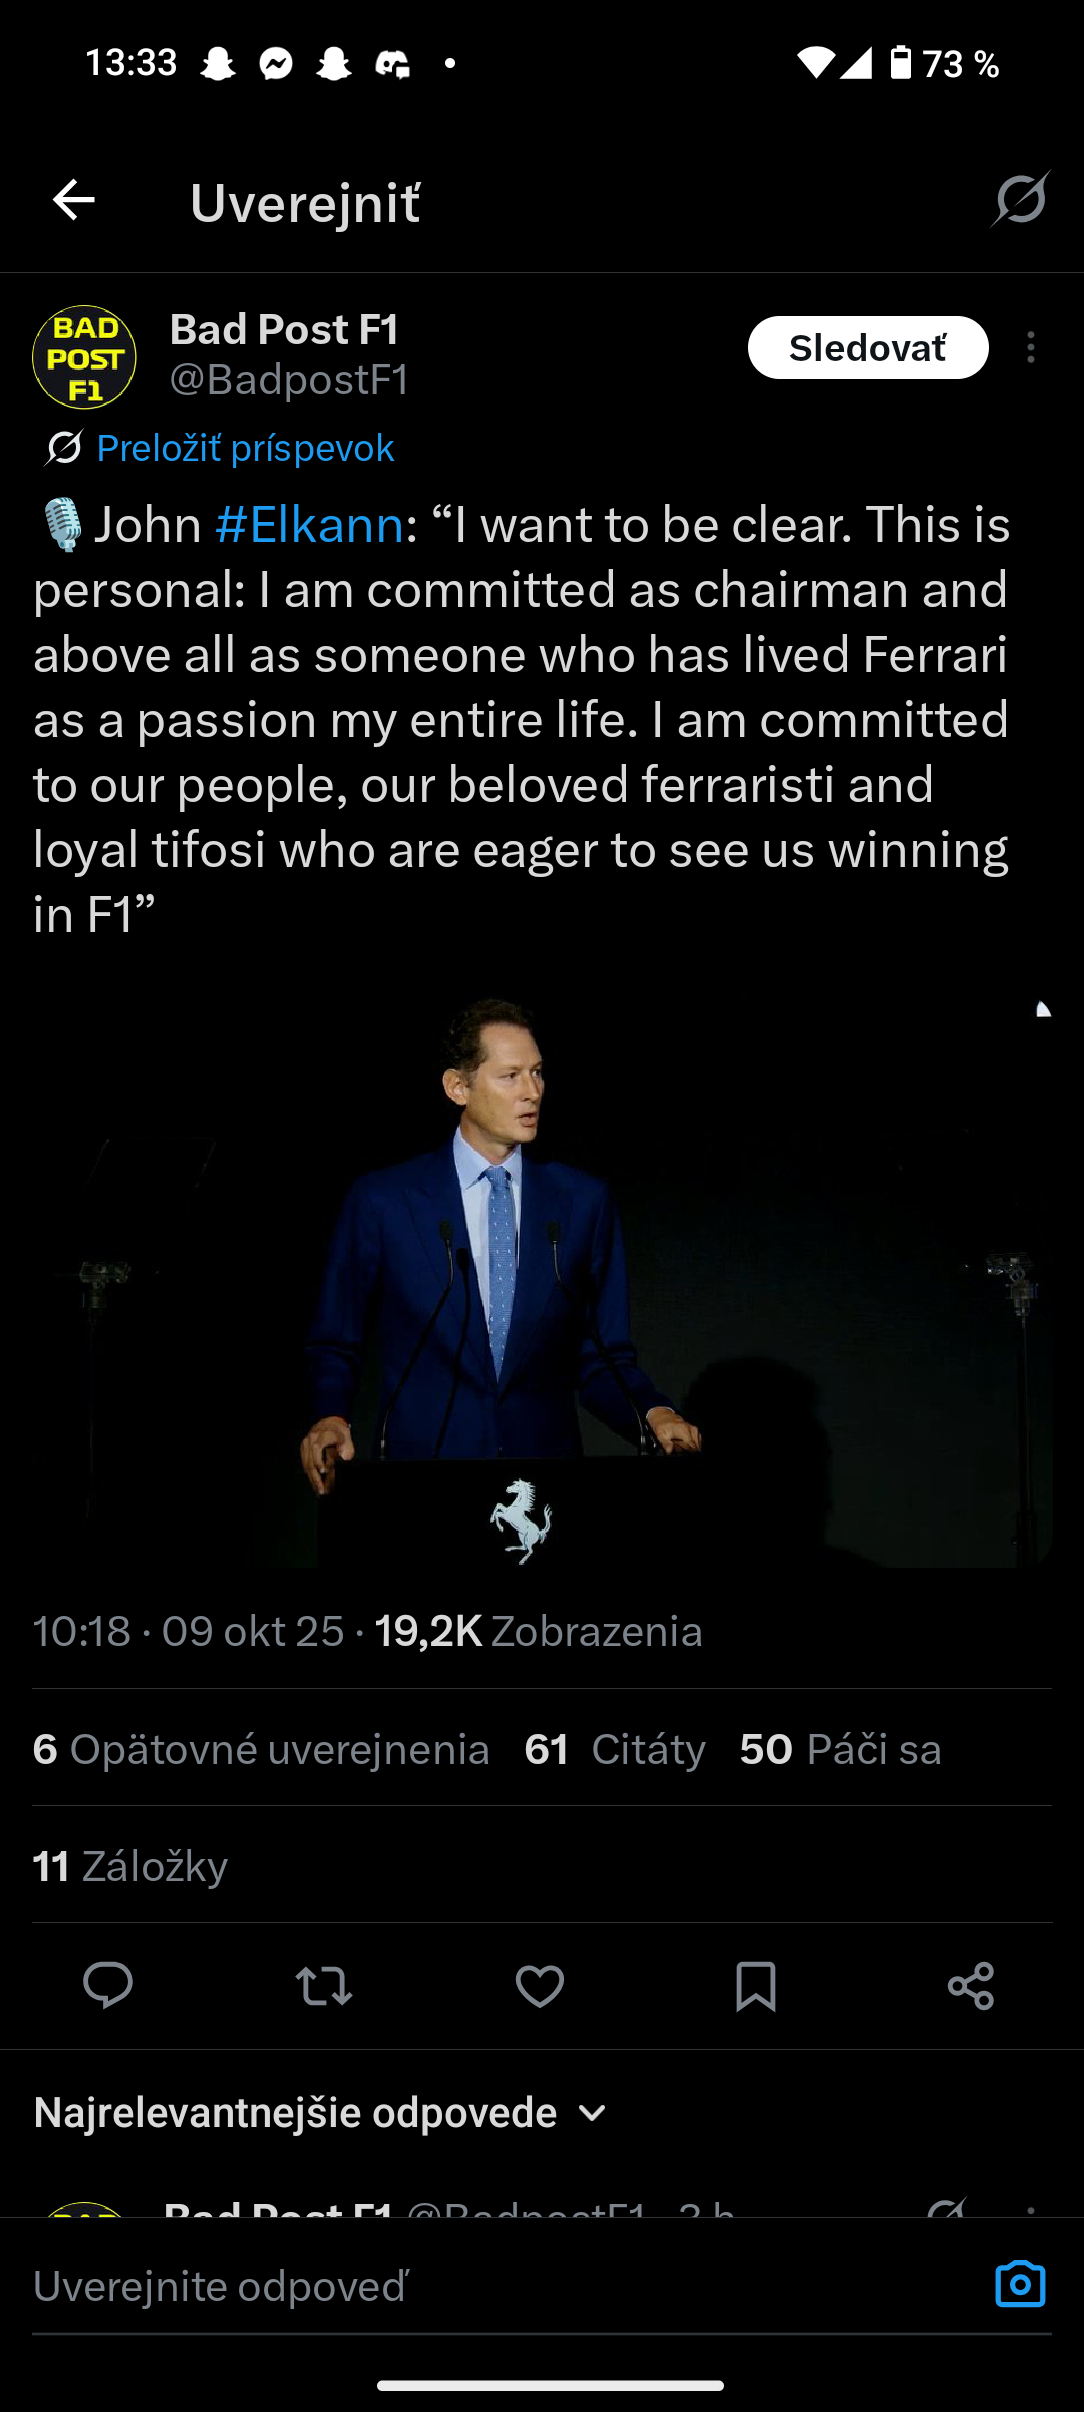Open the #Elkann hashtag link

point(309,525)
